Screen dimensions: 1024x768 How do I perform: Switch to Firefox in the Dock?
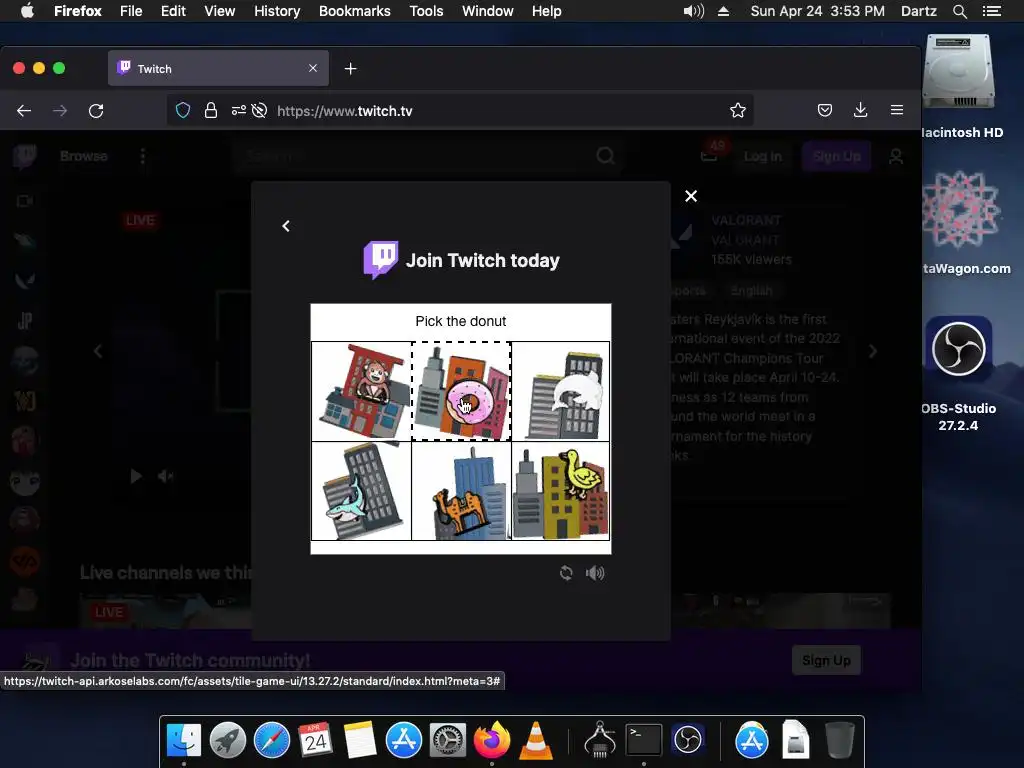point(492,740)
